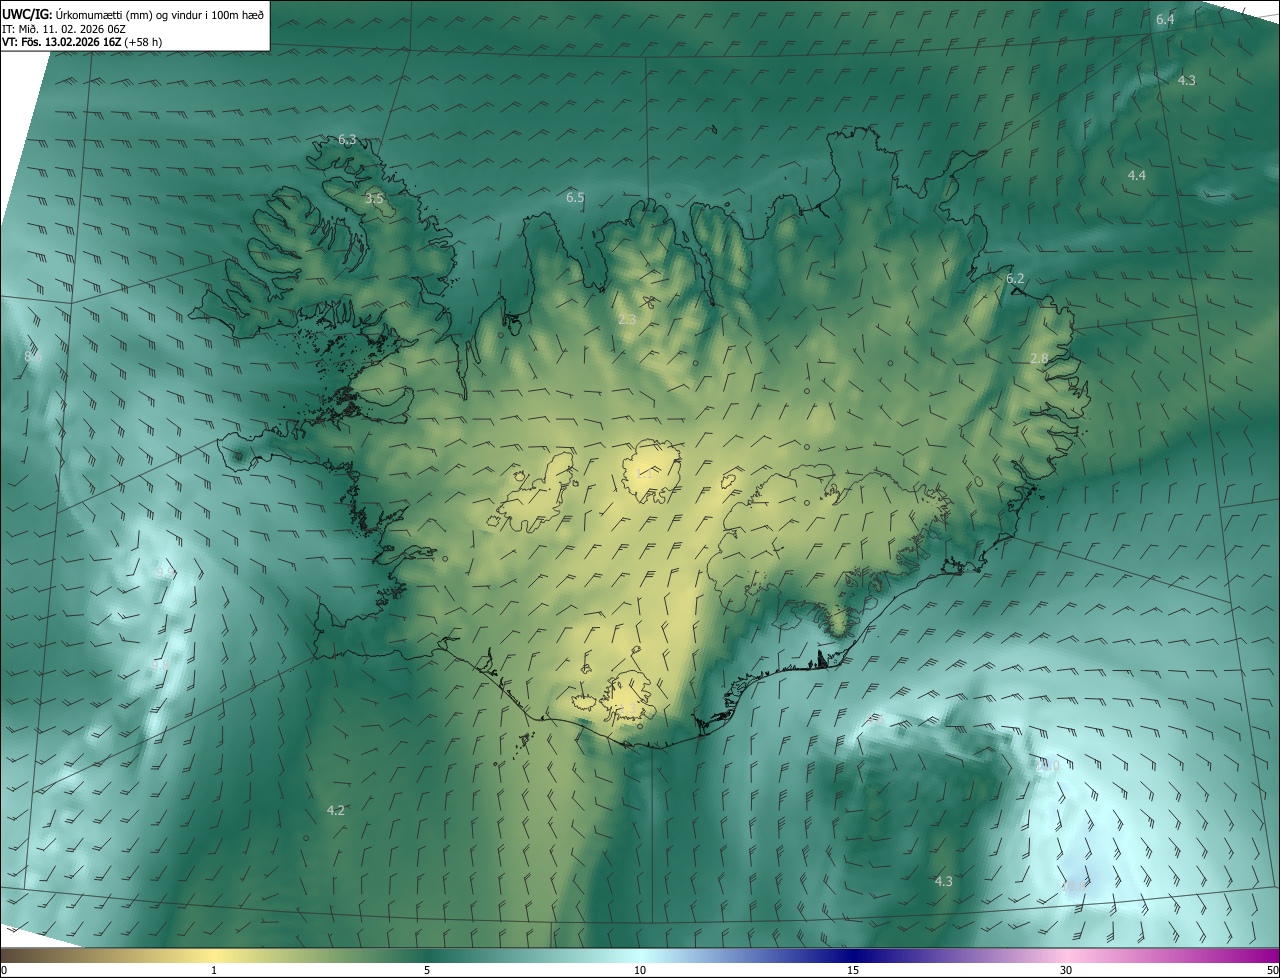Click the colorbar tick label 10

[x=640, y=970]
